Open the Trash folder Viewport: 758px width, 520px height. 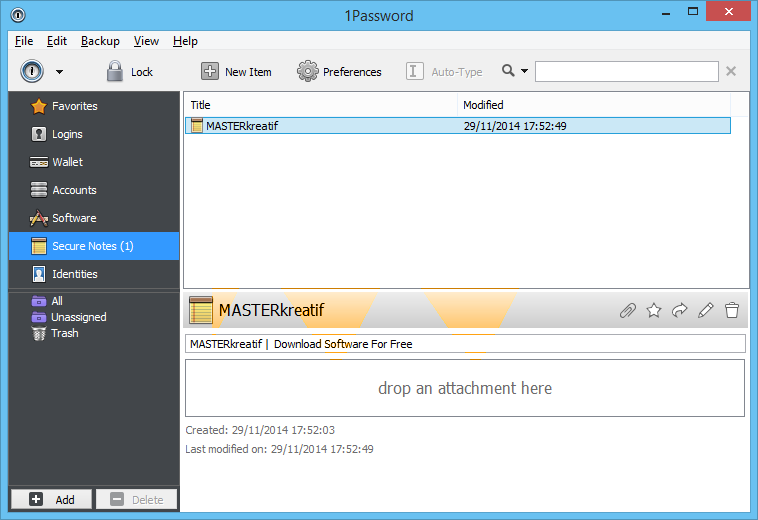pos(54,333)
